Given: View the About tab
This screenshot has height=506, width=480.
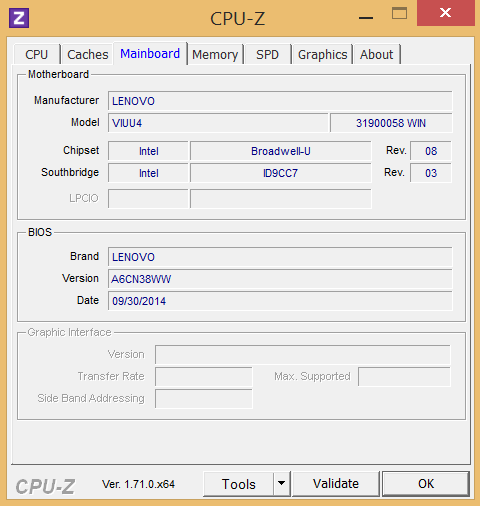Looking at the screenshot, I should coord(377,54).
